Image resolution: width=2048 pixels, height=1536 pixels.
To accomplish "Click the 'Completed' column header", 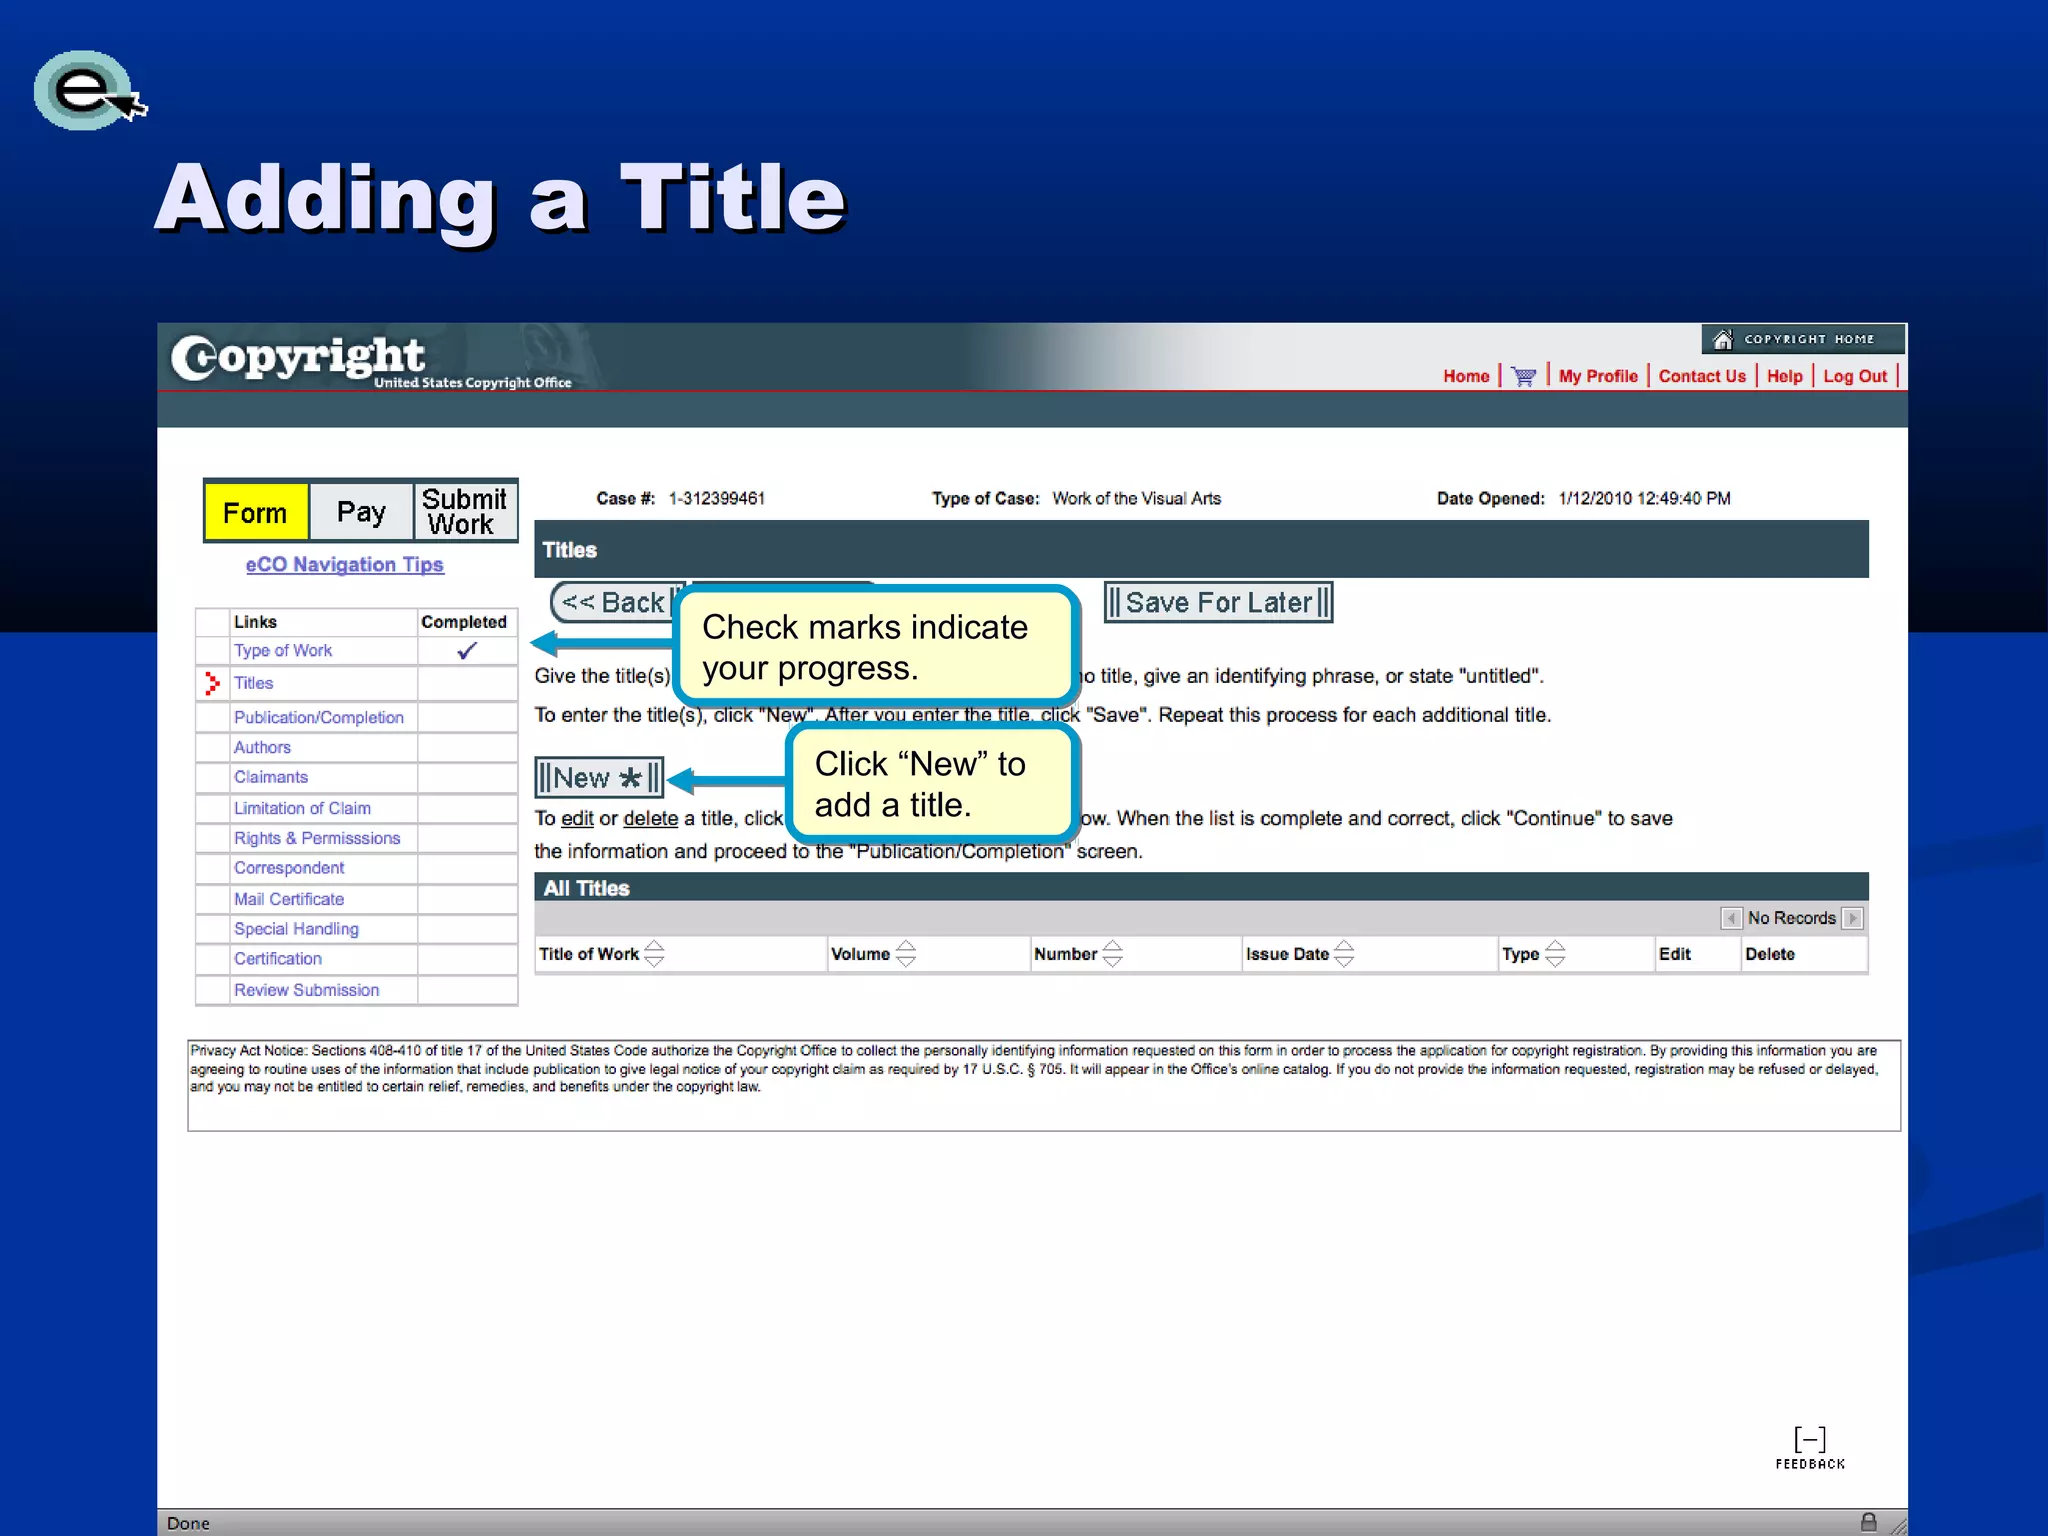I will [x=464, y=622].
